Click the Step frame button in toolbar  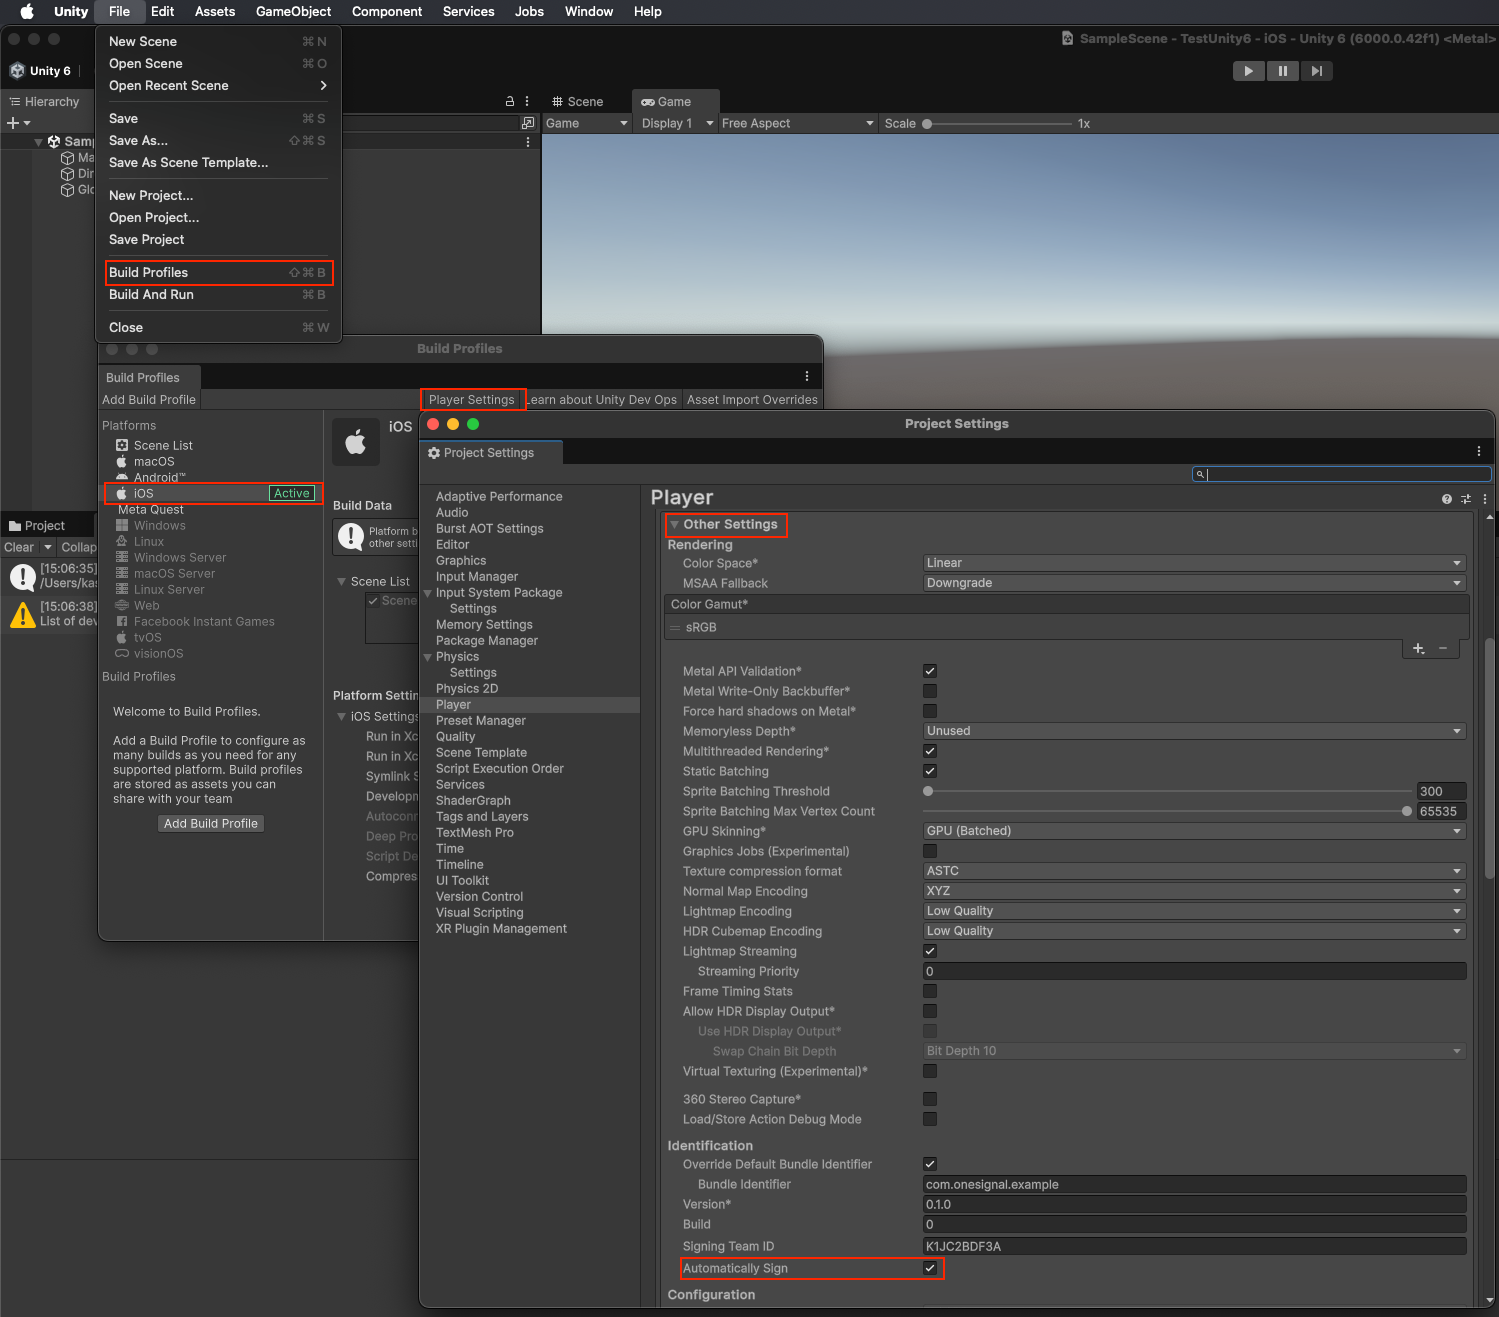click(x=1317, y=71)
